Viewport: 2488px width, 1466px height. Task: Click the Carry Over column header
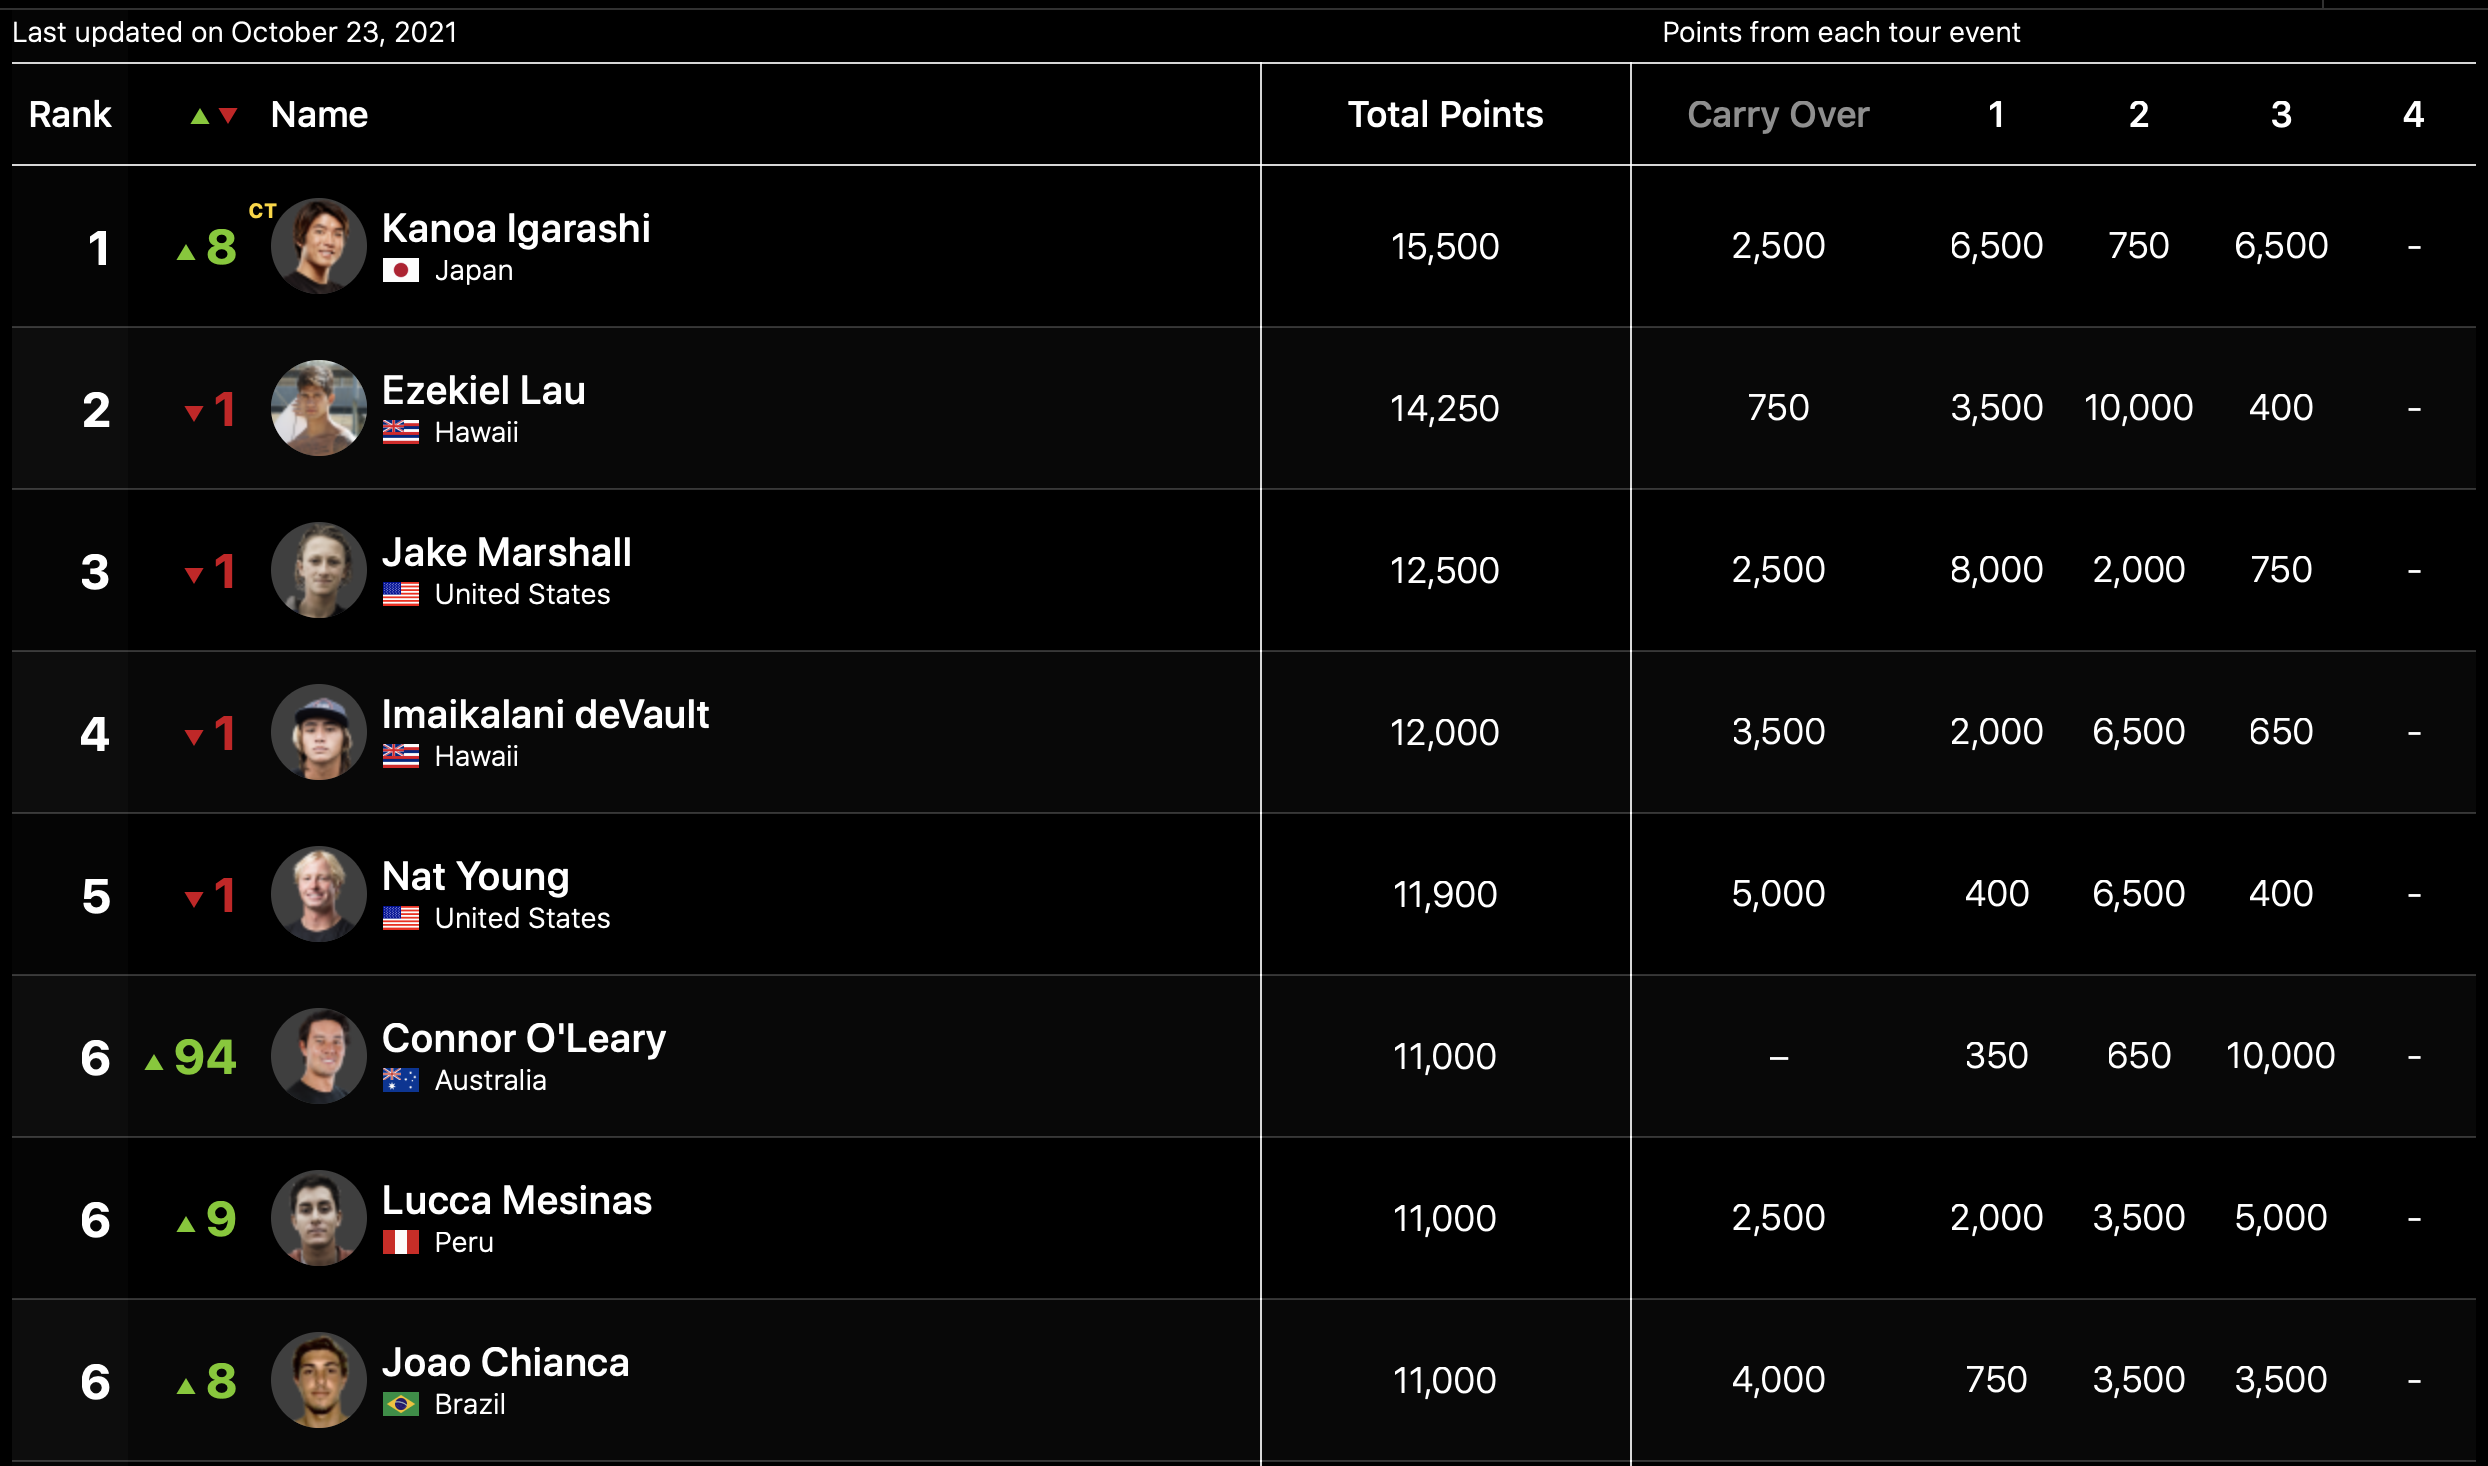[1778, 115]
